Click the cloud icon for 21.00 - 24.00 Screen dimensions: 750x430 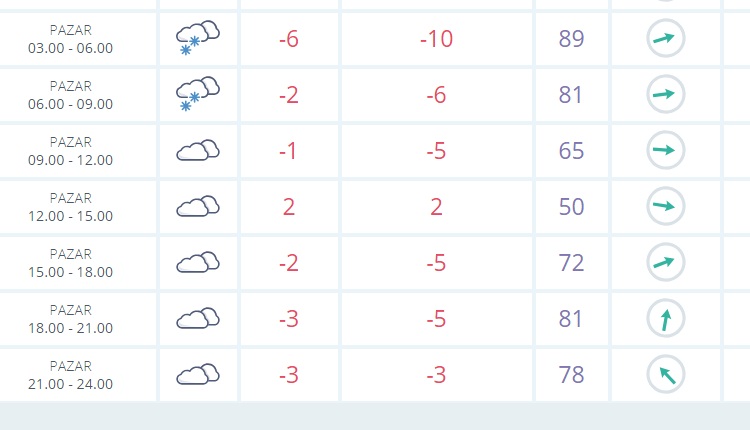pyautogui.click(x=198, y=374)
